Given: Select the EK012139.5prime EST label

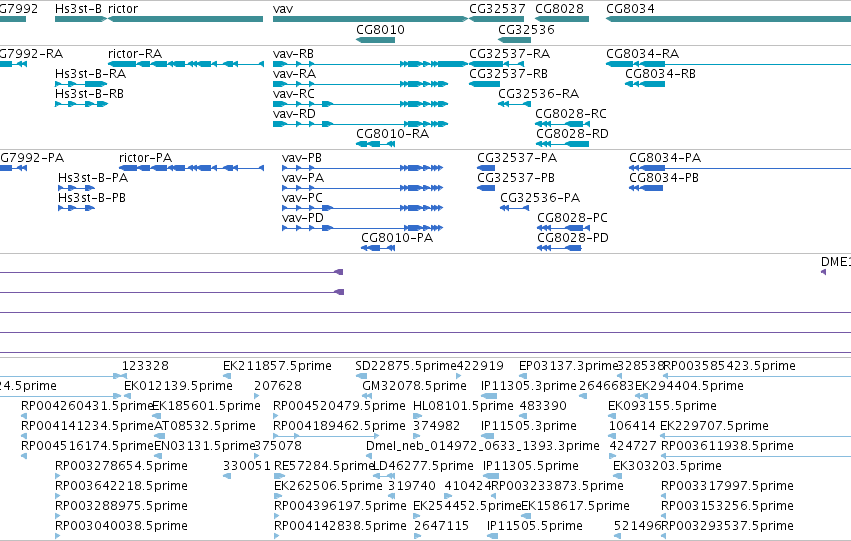Looking at the screenshot, I should click(x=179, y=386).
